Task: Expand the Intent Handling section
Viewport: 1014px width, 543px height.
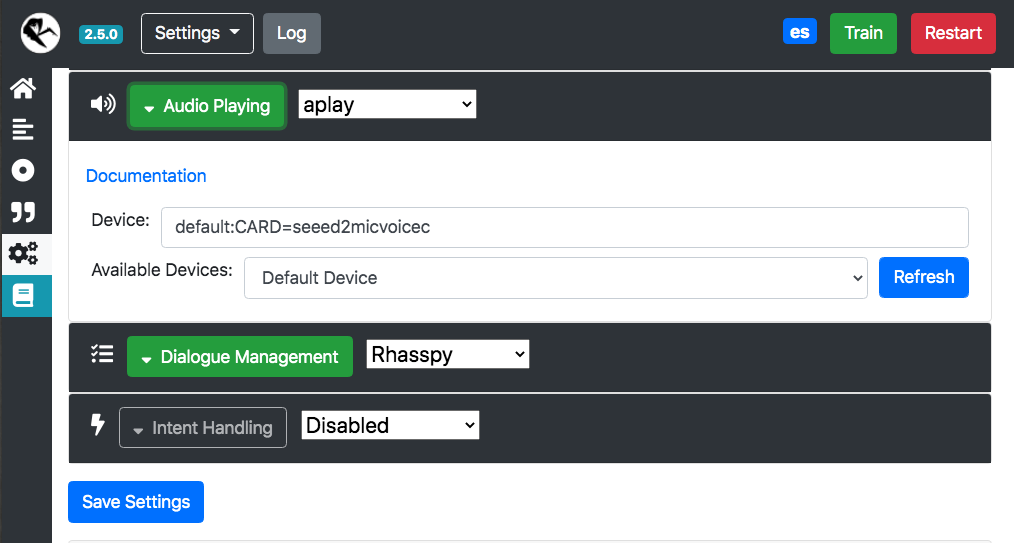Action: (203, 427)
